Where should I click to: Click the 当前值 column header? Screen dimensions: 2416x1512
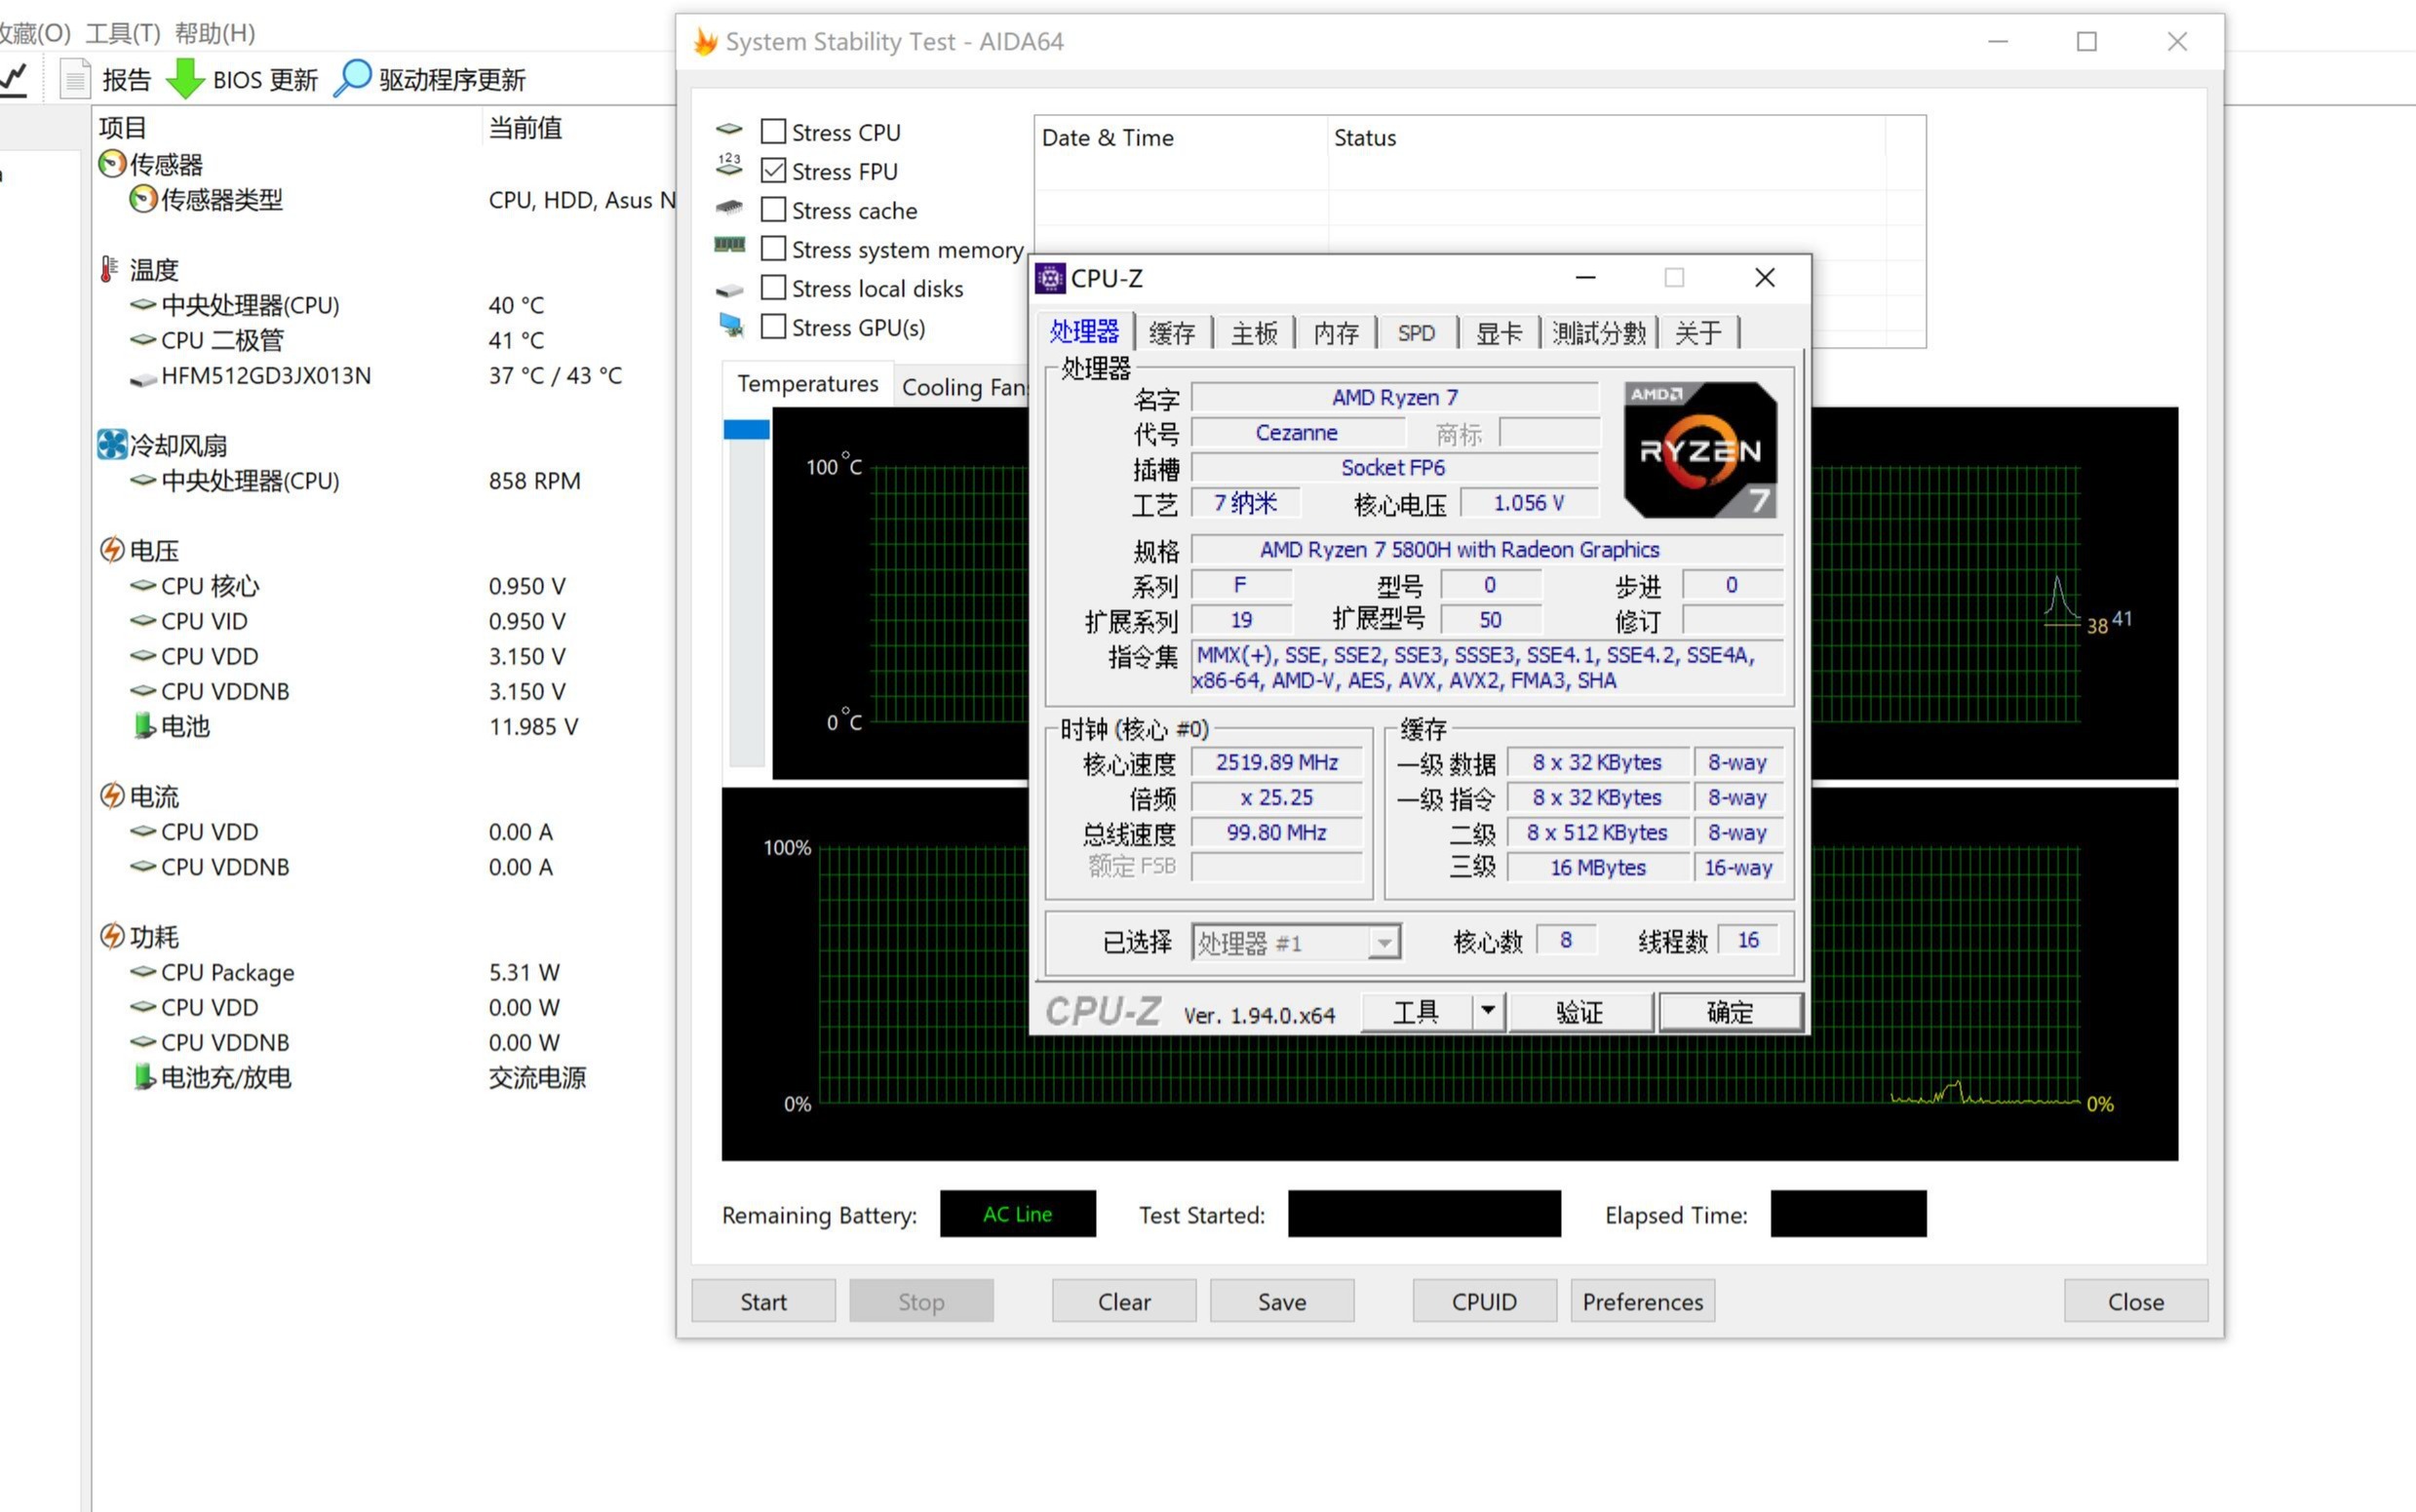tap(580, 127)
